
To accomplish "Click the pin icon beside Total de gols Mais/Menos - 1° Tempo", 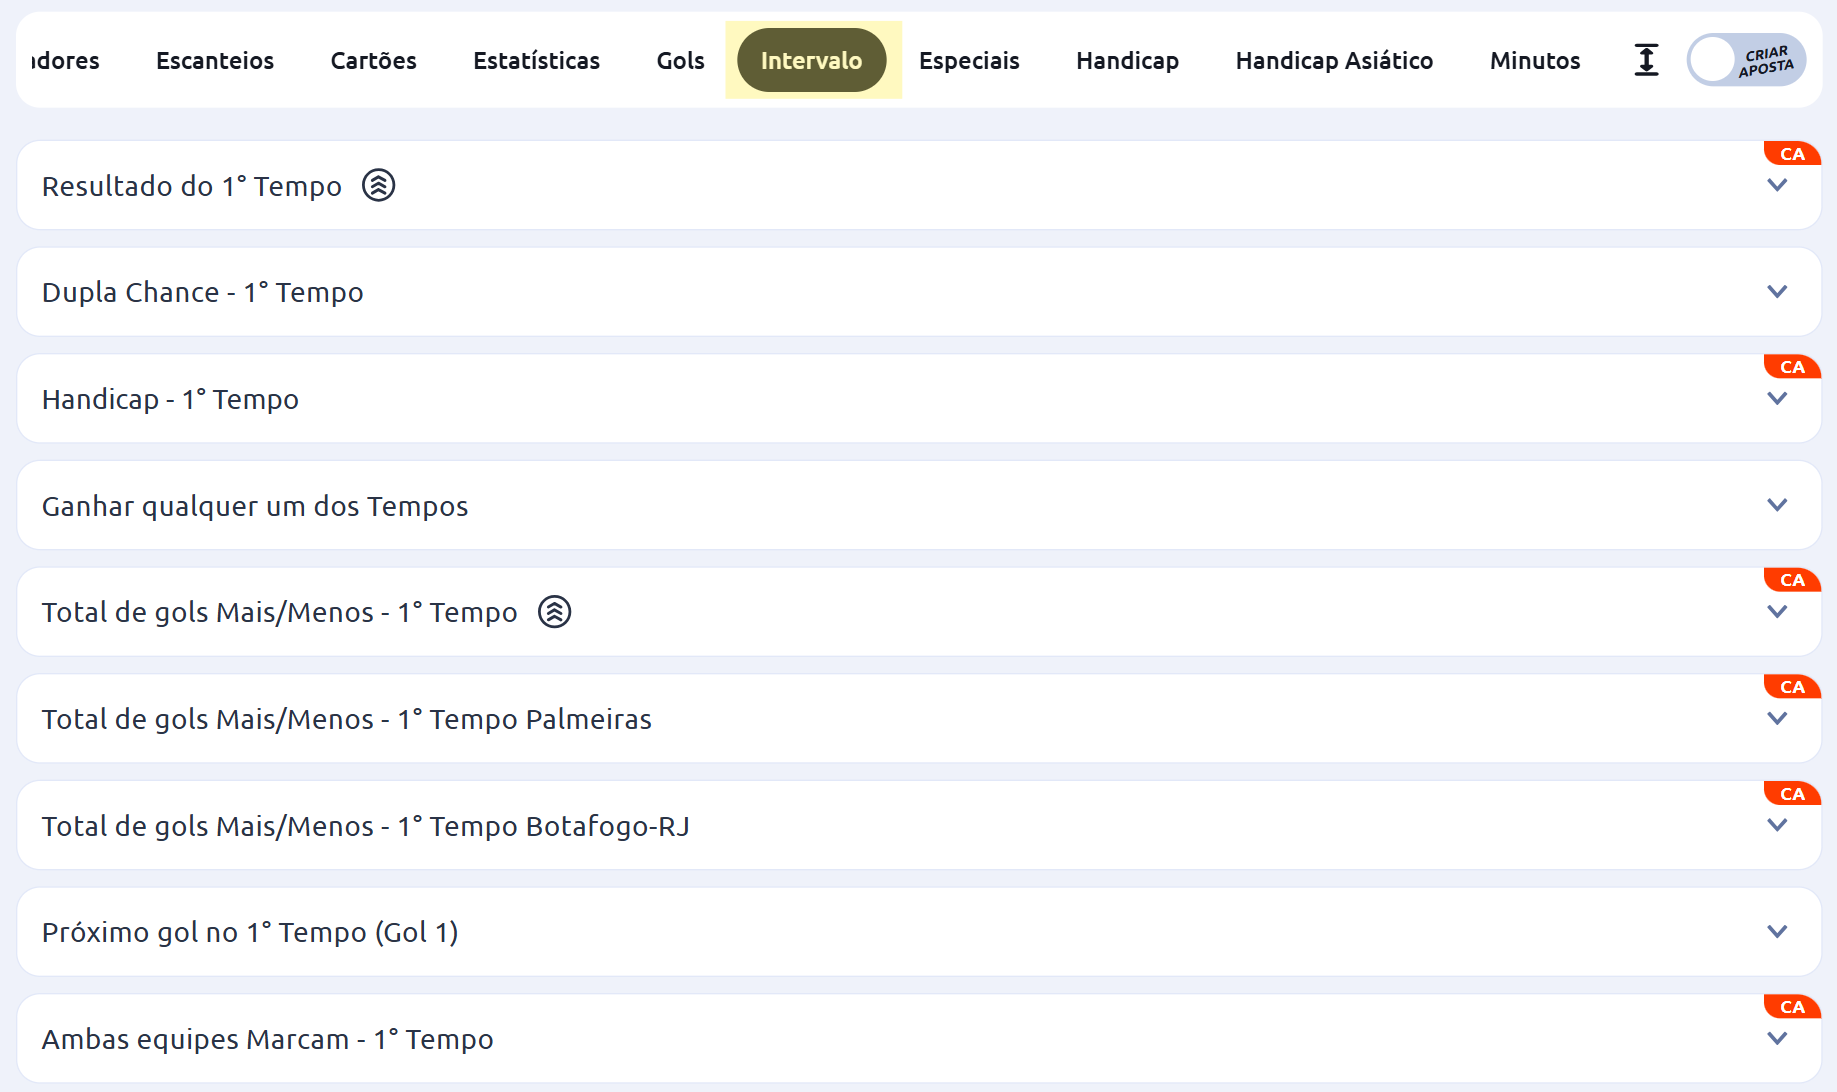I will (x=554, y=612).
